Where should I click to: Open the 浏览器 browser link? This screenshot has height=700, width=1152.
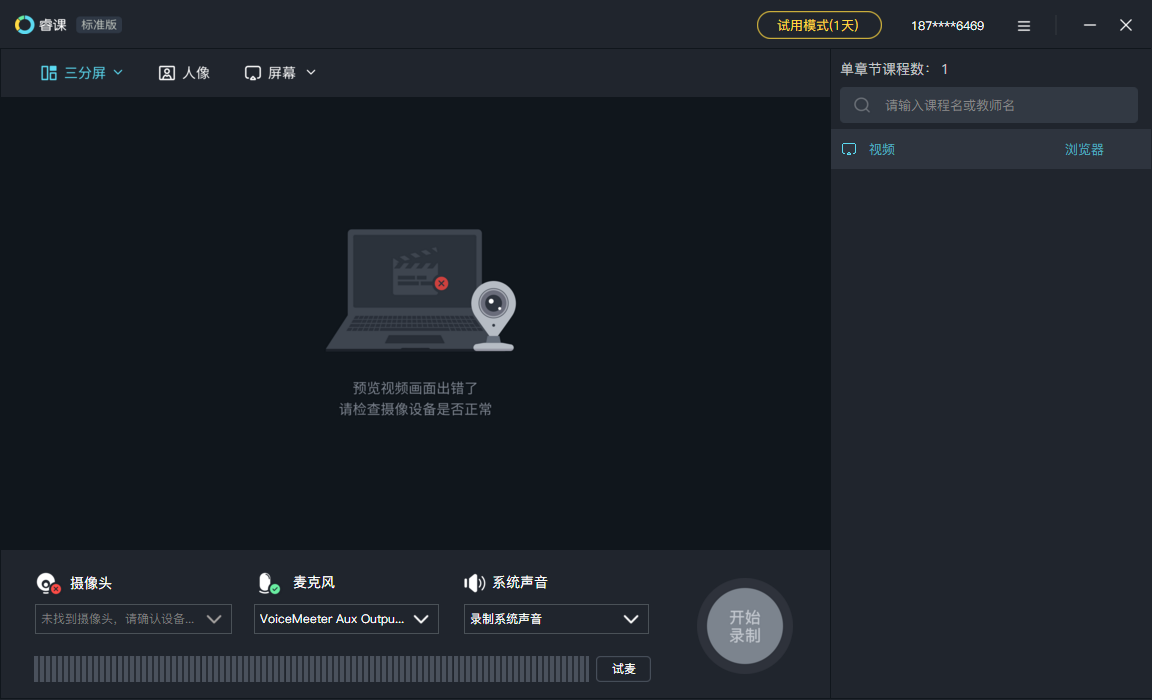click(1084, 148)
